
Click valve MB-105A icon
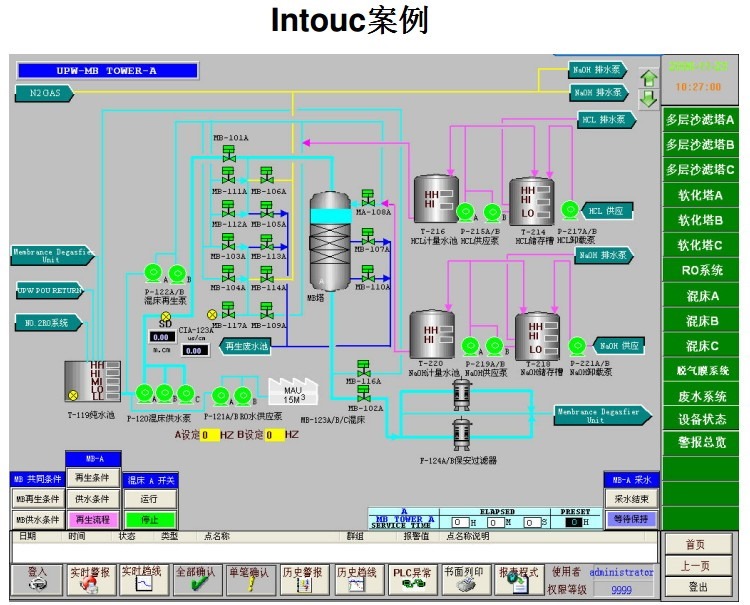[267, 209]
